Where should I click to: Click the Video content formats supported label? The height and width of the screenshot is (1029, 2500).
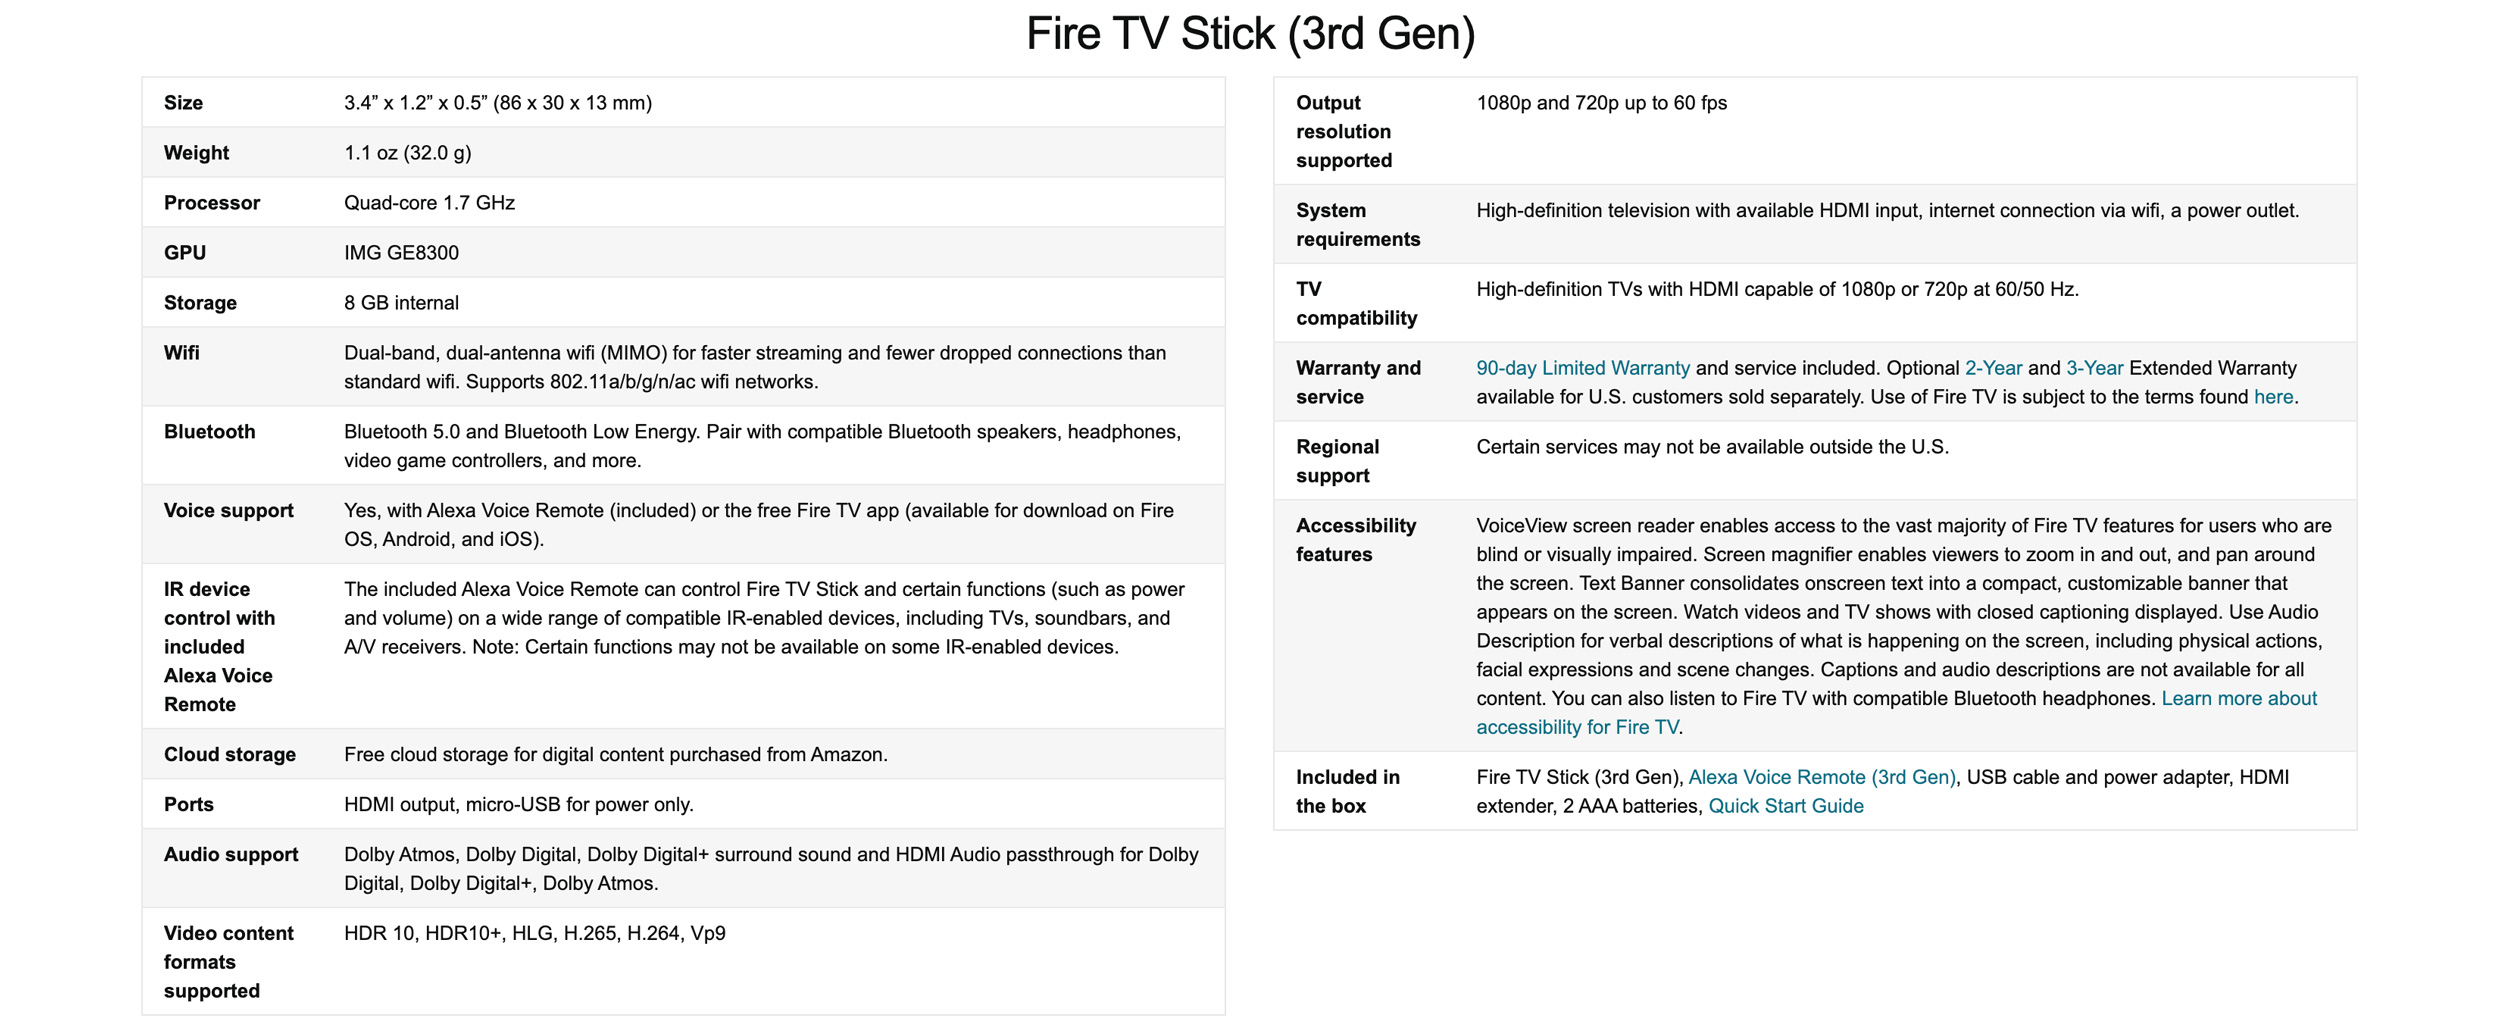pos(228,962)
